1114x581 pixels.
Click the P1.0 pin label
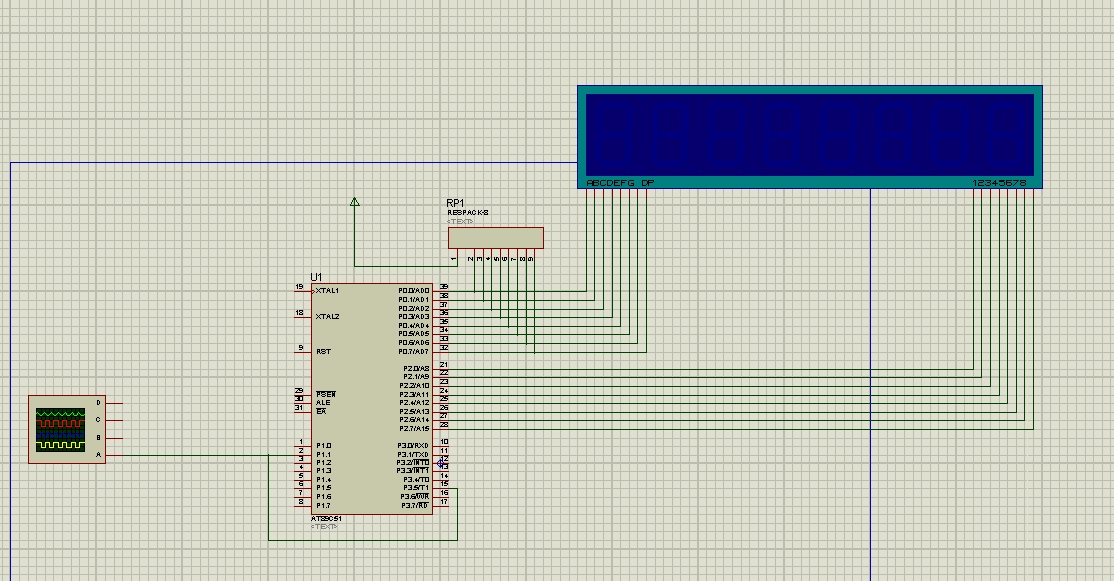pyautogui.click(x=323, y=446)
